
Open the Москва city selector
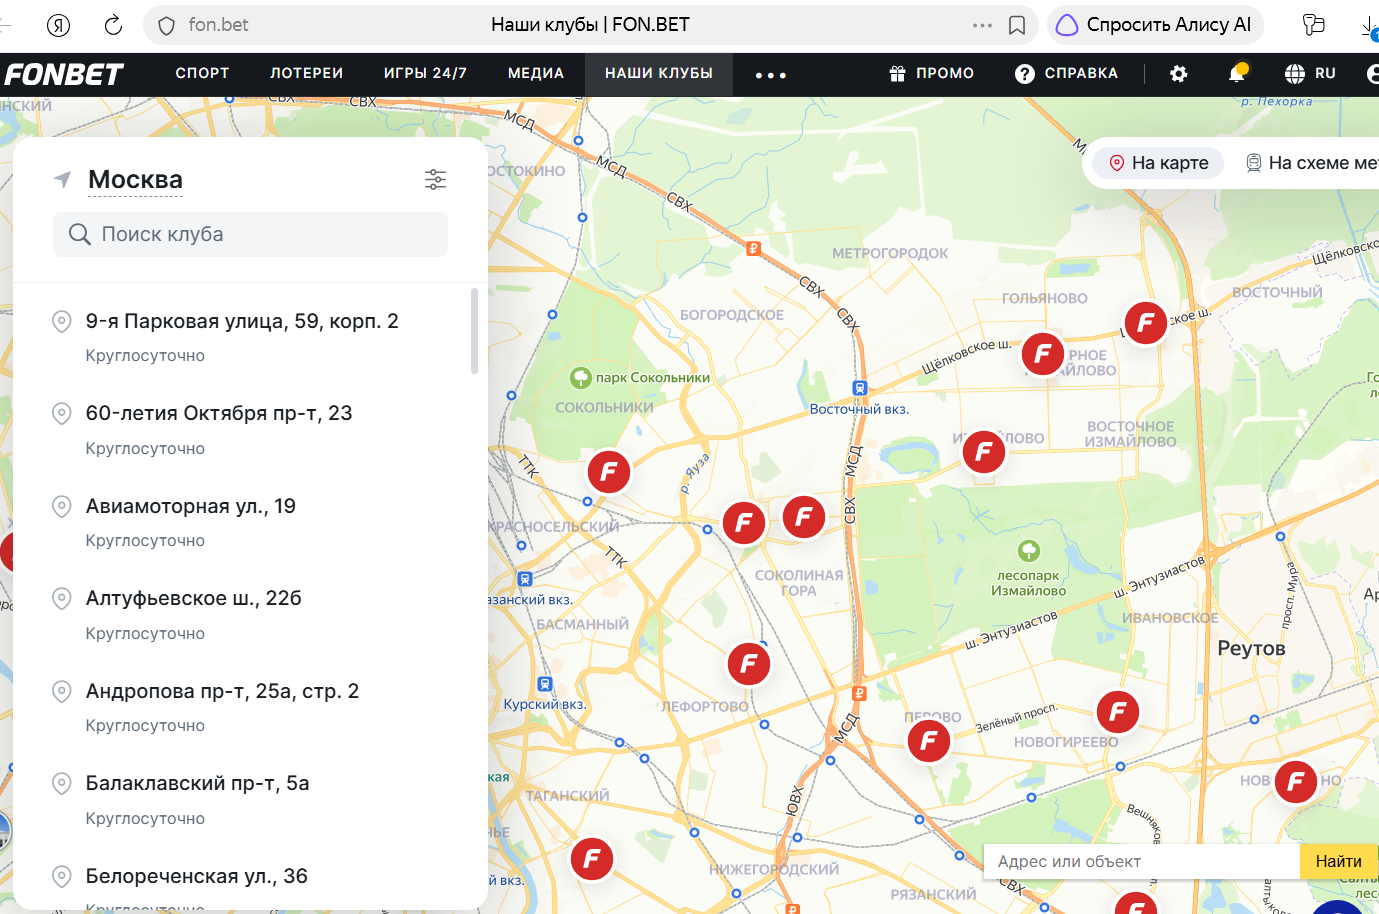click(x=135, y=180)
